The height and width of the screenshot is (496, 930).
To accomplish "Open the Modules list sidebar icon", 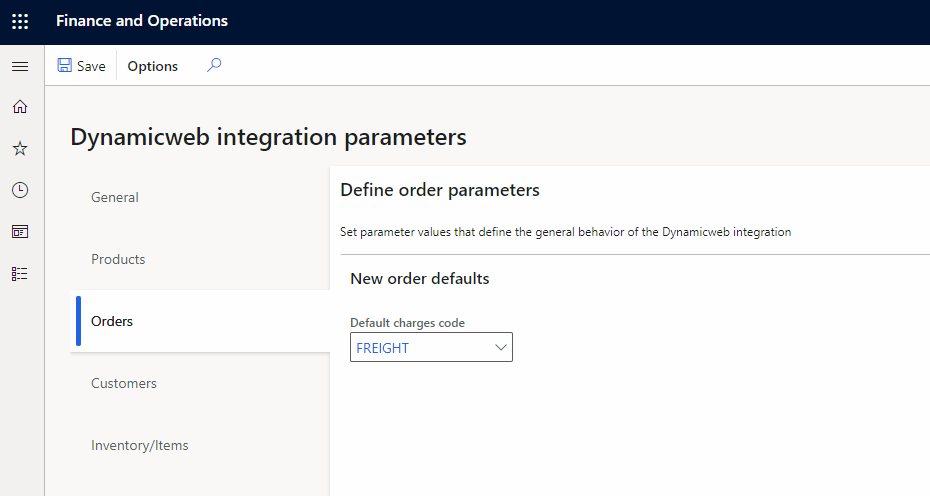I will (x=20, y=273).
